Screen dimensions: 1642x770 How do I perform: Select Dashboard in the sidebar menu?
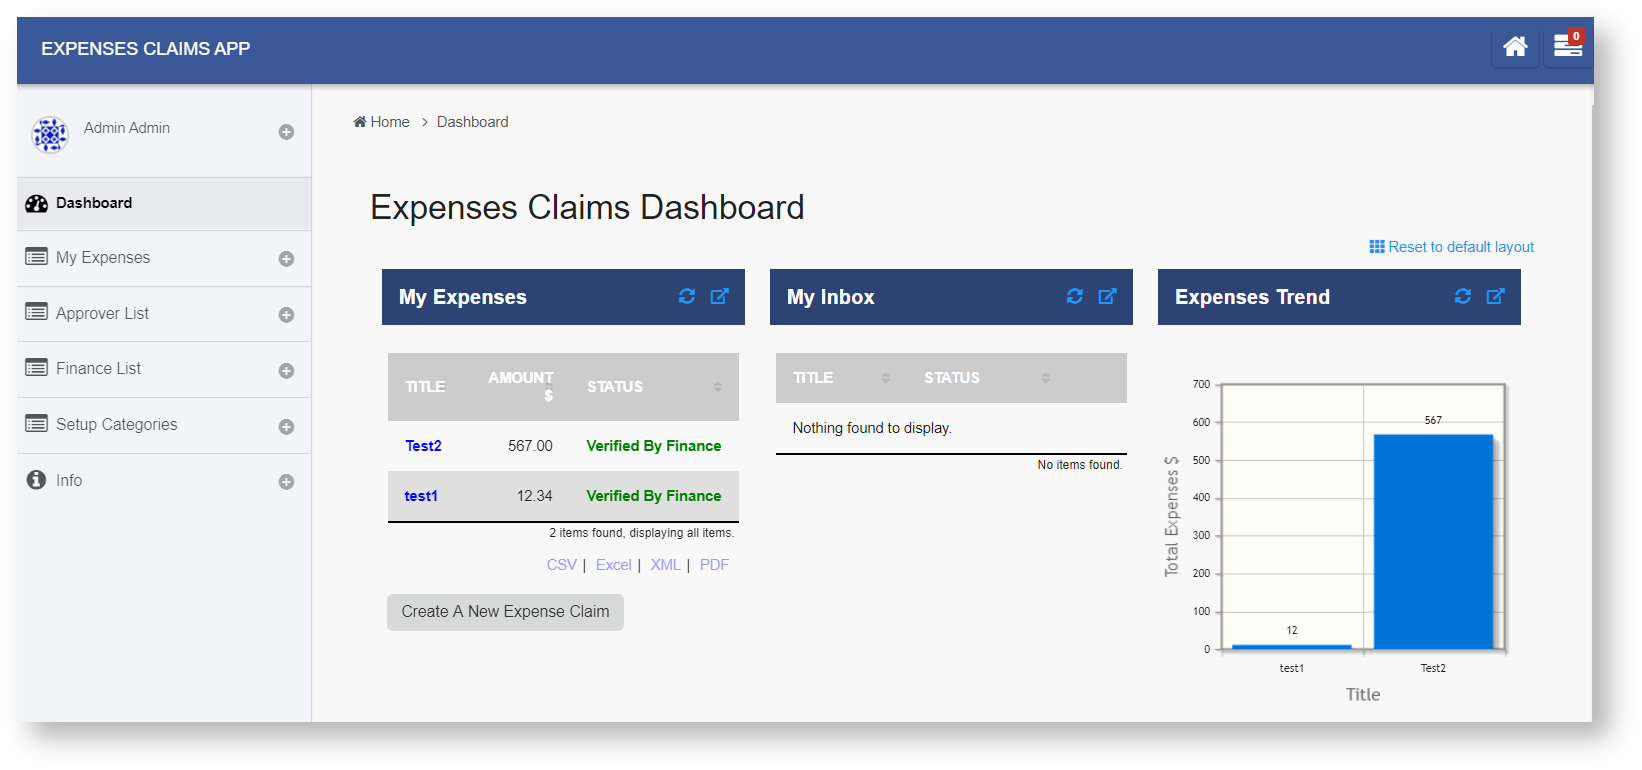164,204
